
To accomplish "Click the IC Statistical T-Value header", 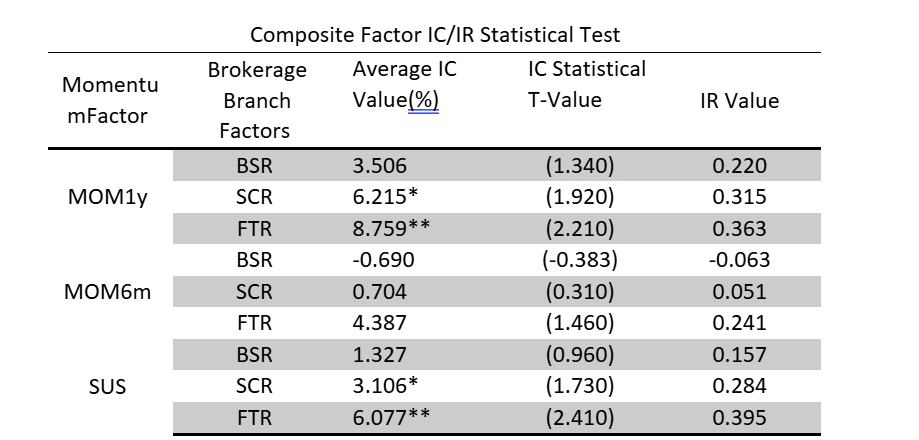I will (587, 86).
